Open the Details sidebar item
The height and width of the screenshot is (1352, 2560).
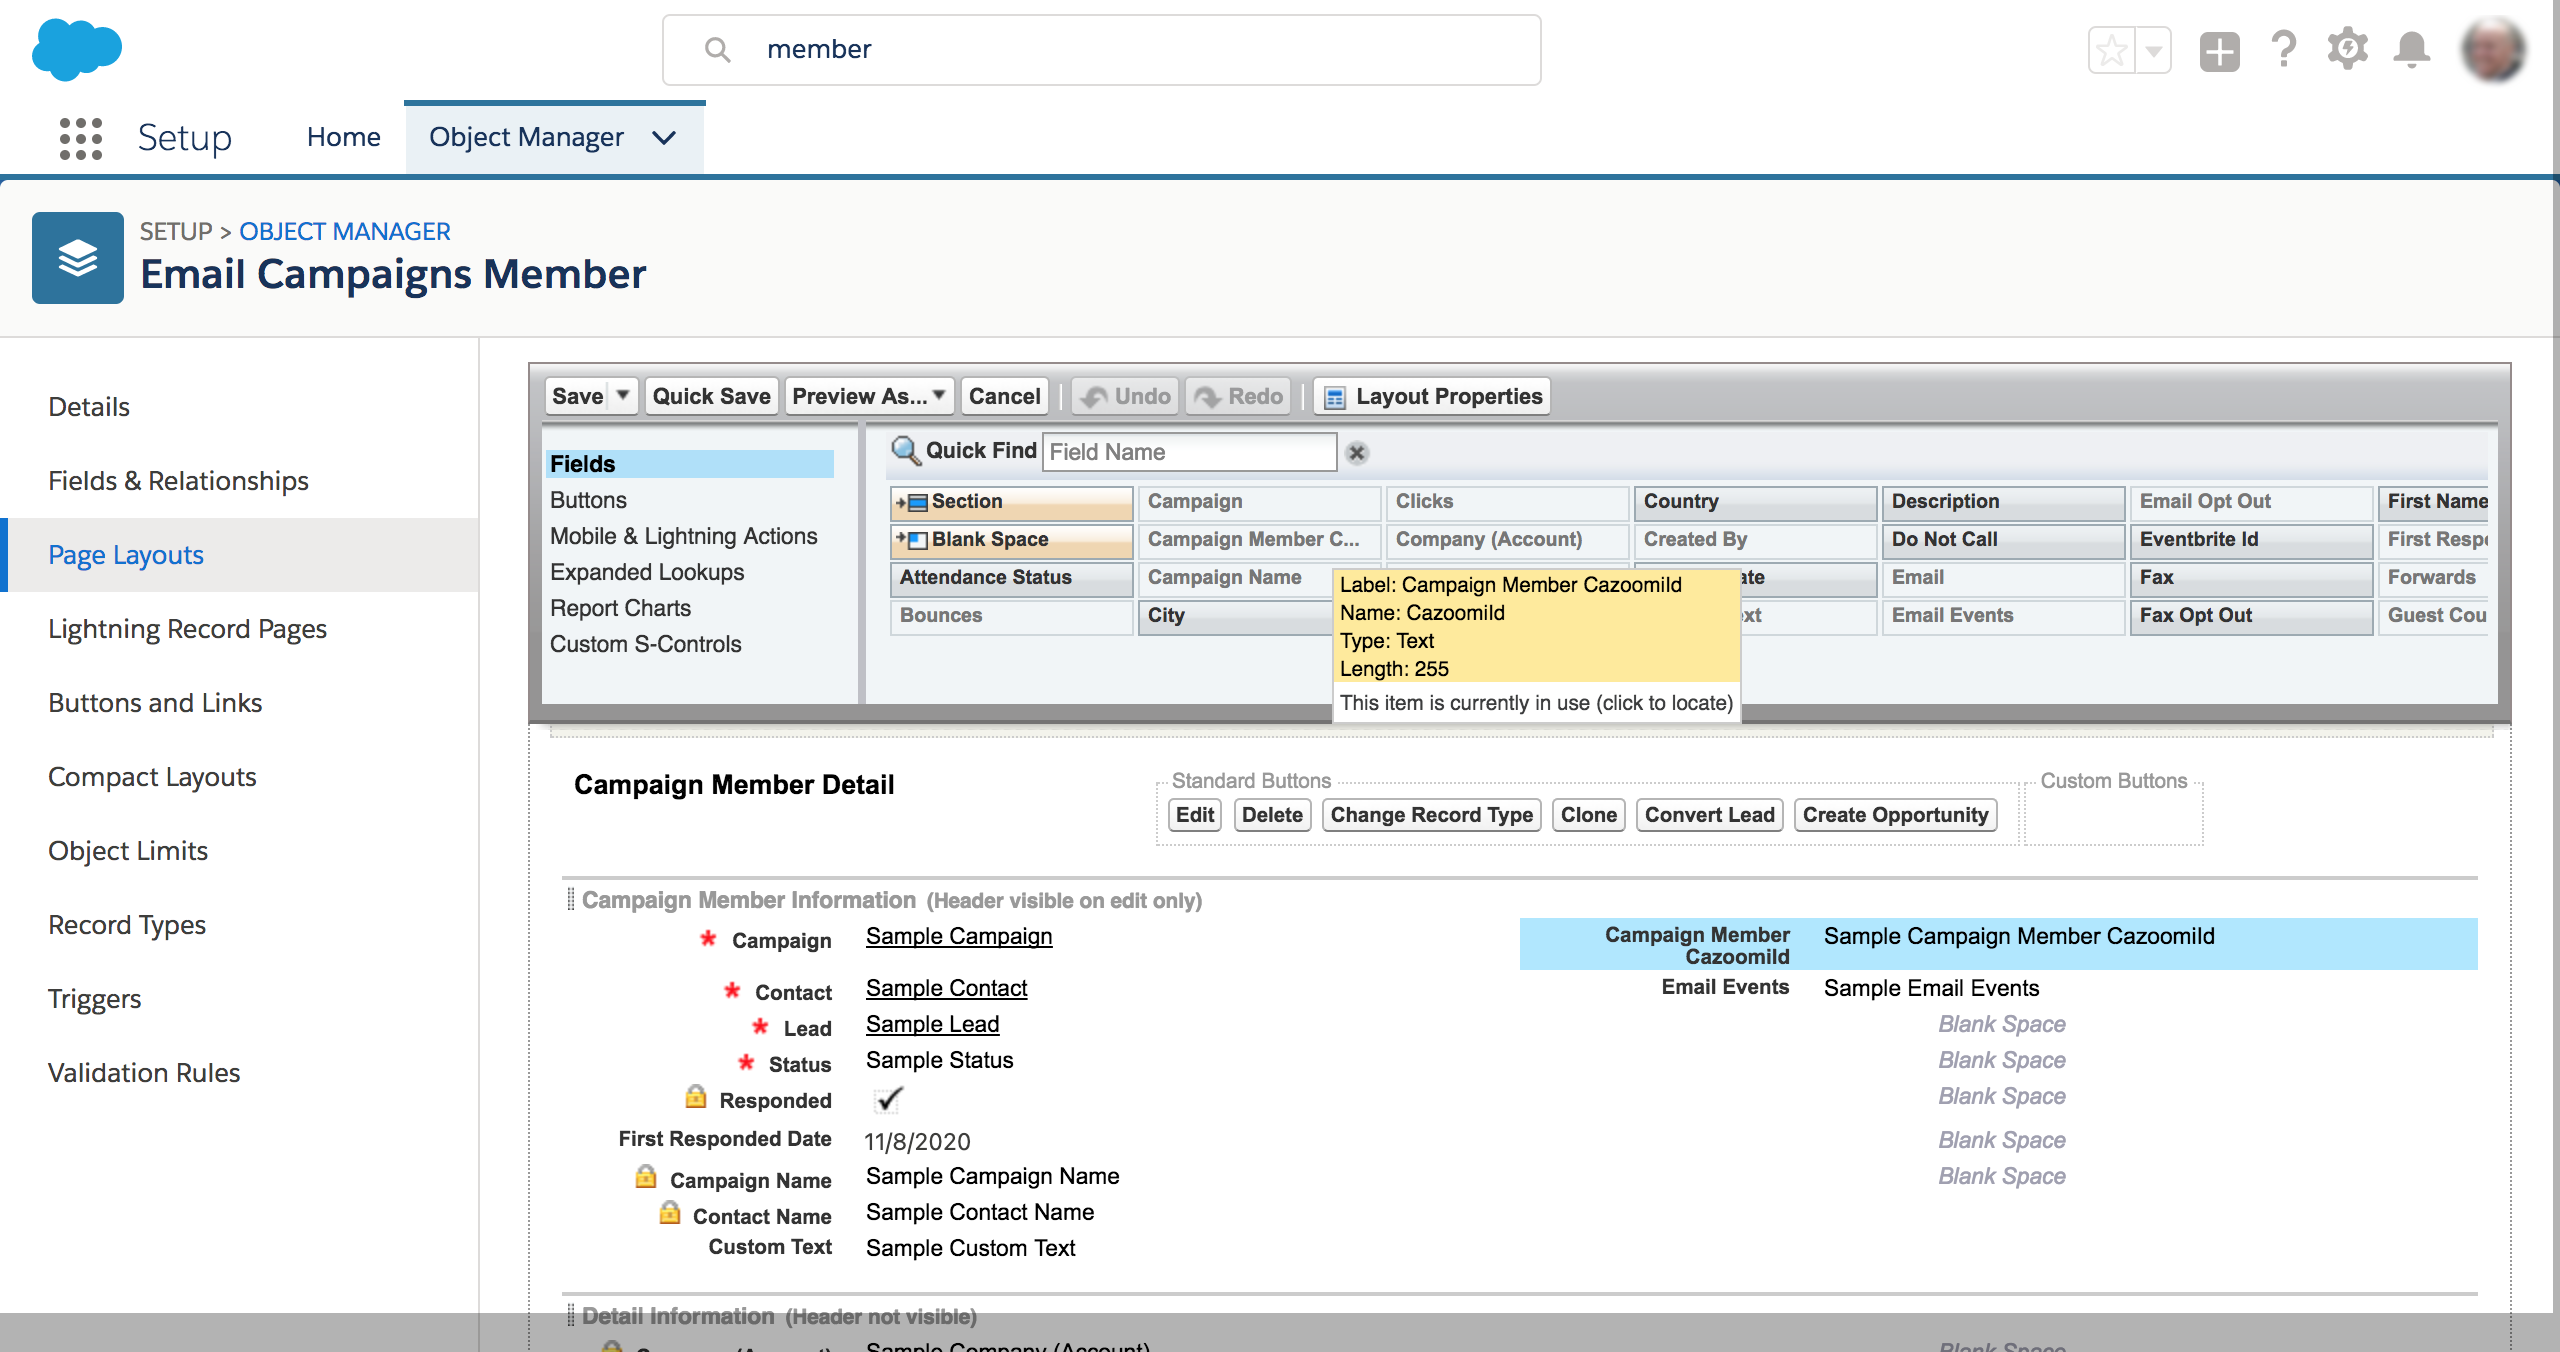click(x=89, y=407)
